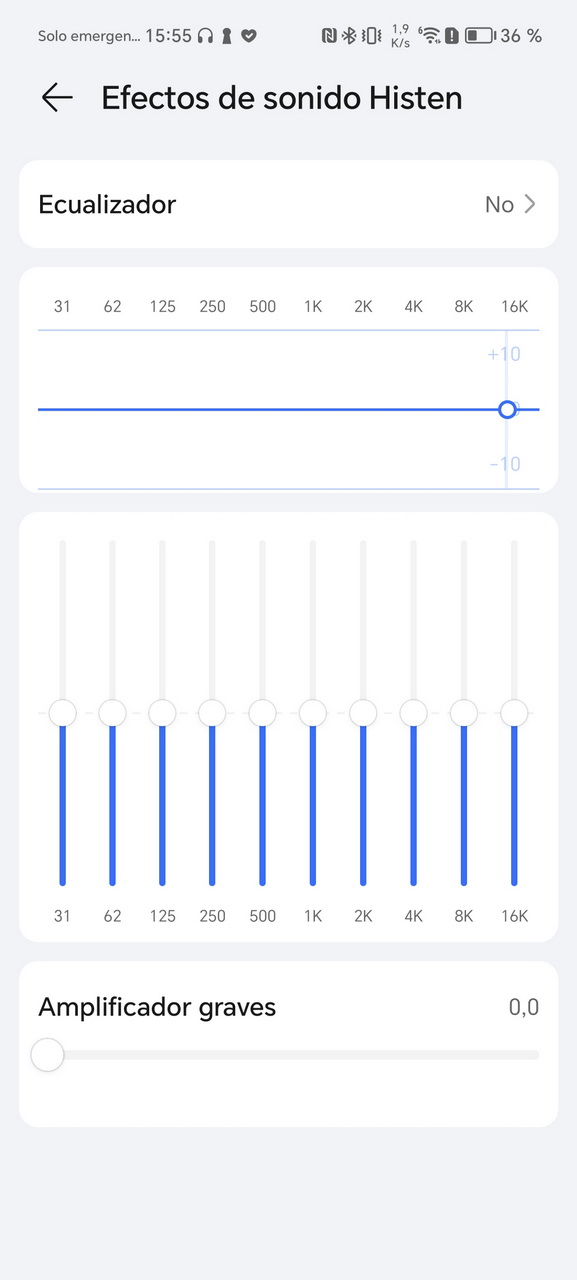The width and height of the screenshot is (577, 1280).
Task: Open the Ecualizador preset chevron
Action: coord(530,204)
